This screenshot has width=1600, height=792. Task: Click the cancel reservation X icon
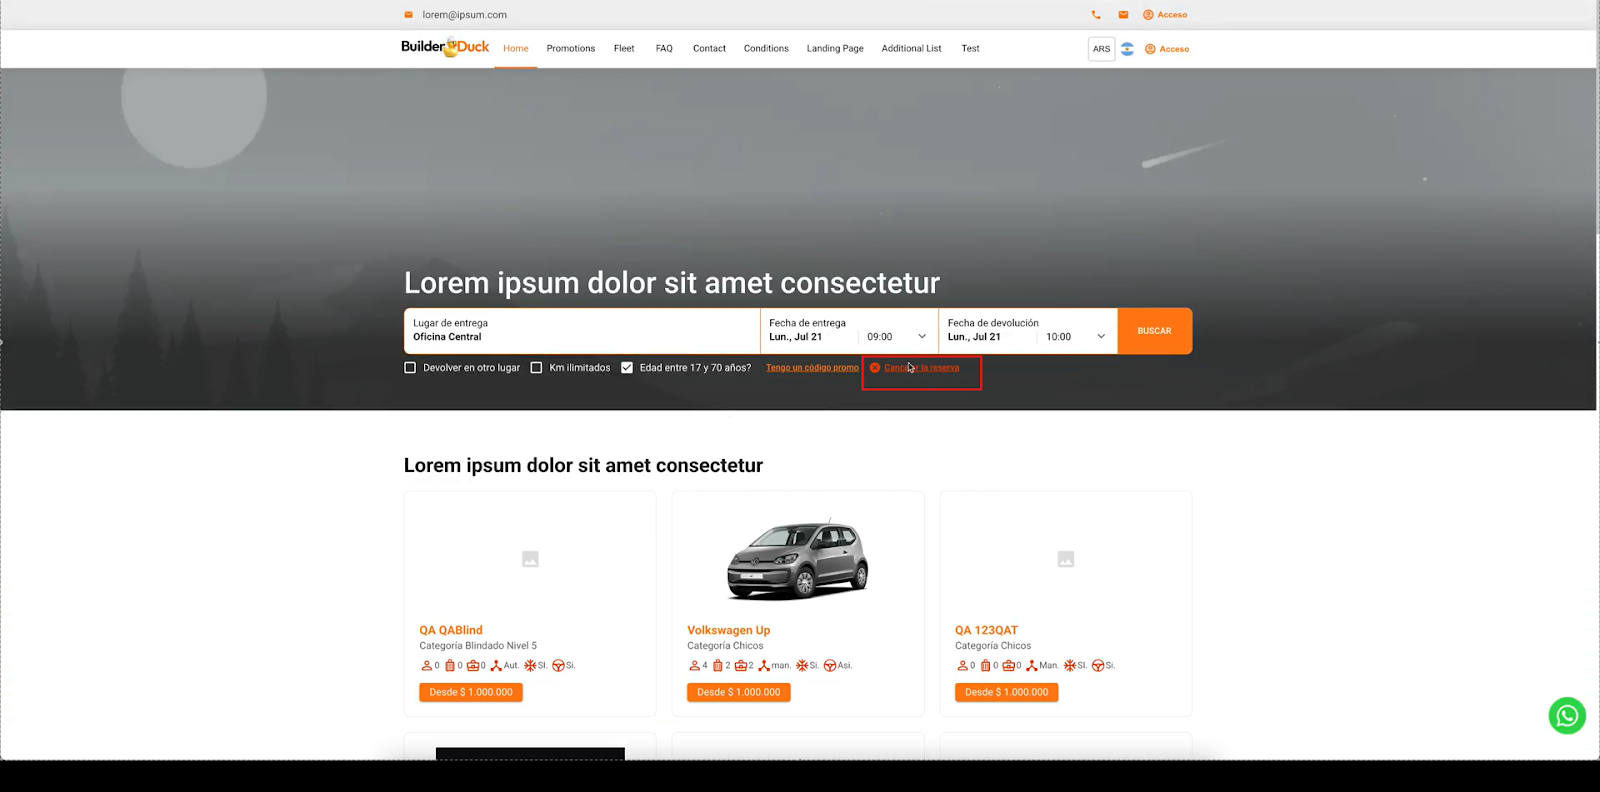click(x=875, y=368)
